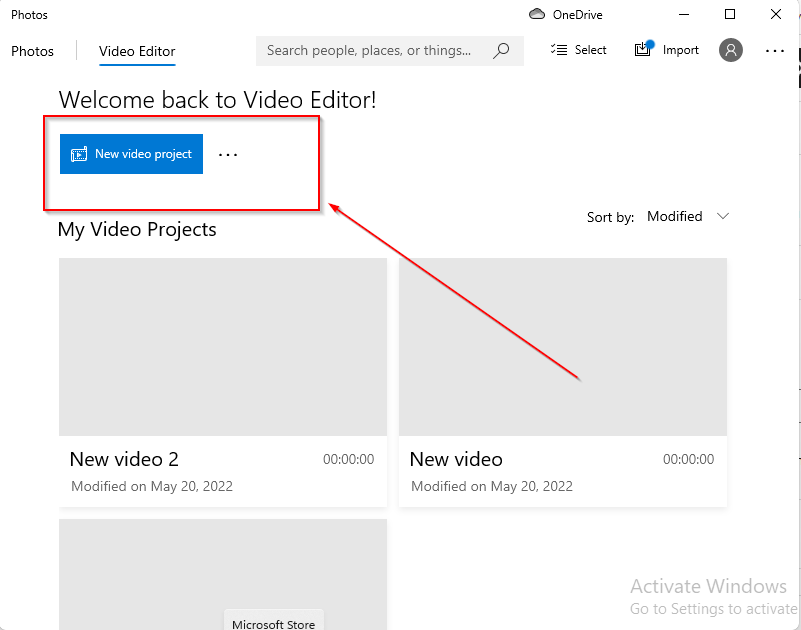Viewport: 801px width, 630px height.
Task: Click the Select checklist icon
Action: [x=559, y=50]
